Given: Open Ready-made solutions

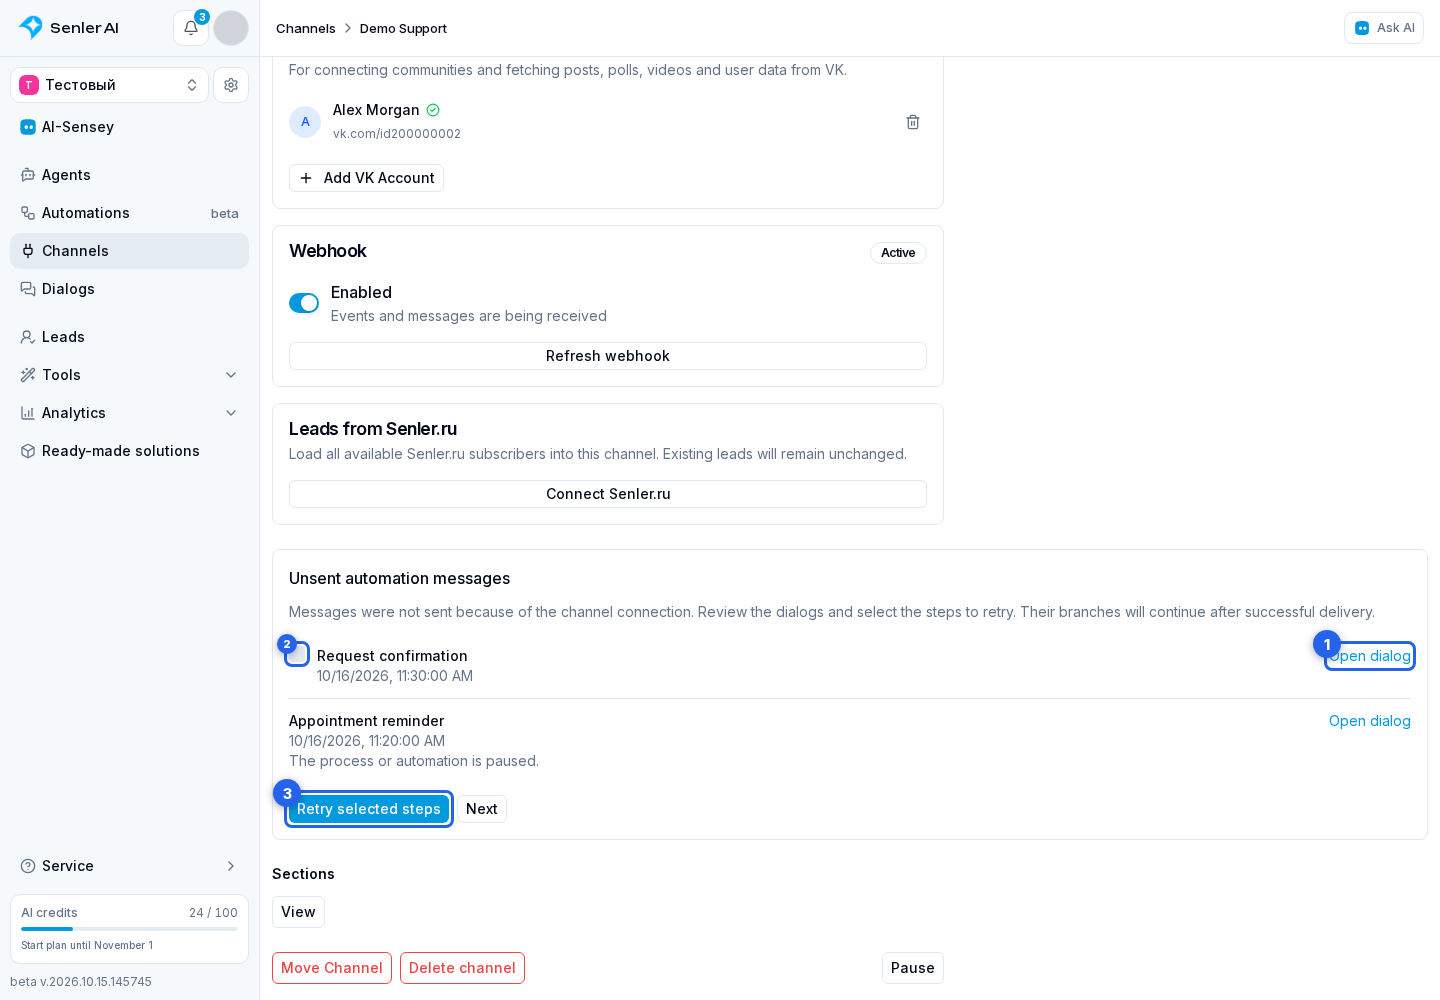Looking at the screenshot, I should (x=129, y=451).
